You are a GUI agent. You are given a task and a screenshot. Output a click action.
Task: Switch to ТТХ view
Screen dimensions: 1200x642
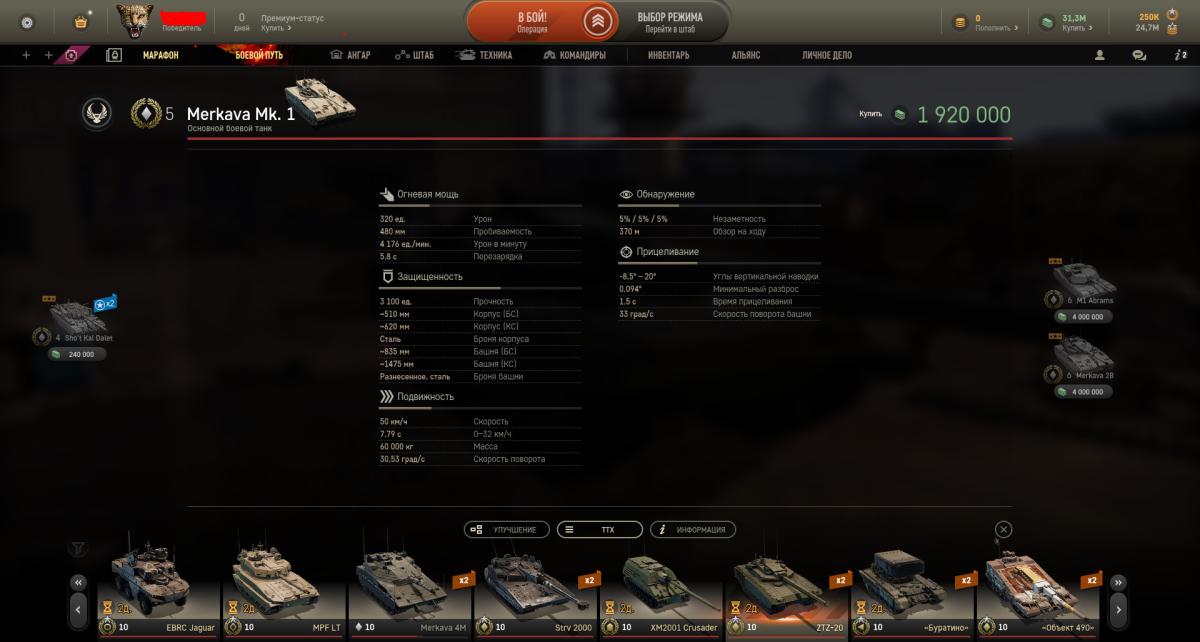pos(600,529)
